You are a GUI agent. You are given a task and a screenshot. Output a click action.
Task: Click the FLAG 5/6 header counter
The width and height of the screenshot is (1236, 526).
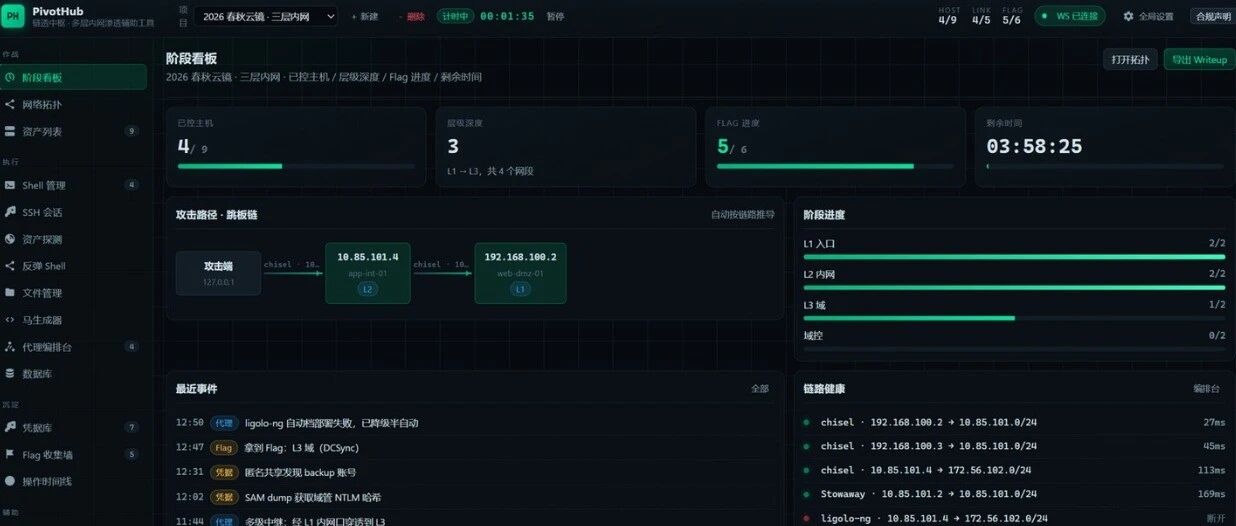click(x=1012, y=16)
